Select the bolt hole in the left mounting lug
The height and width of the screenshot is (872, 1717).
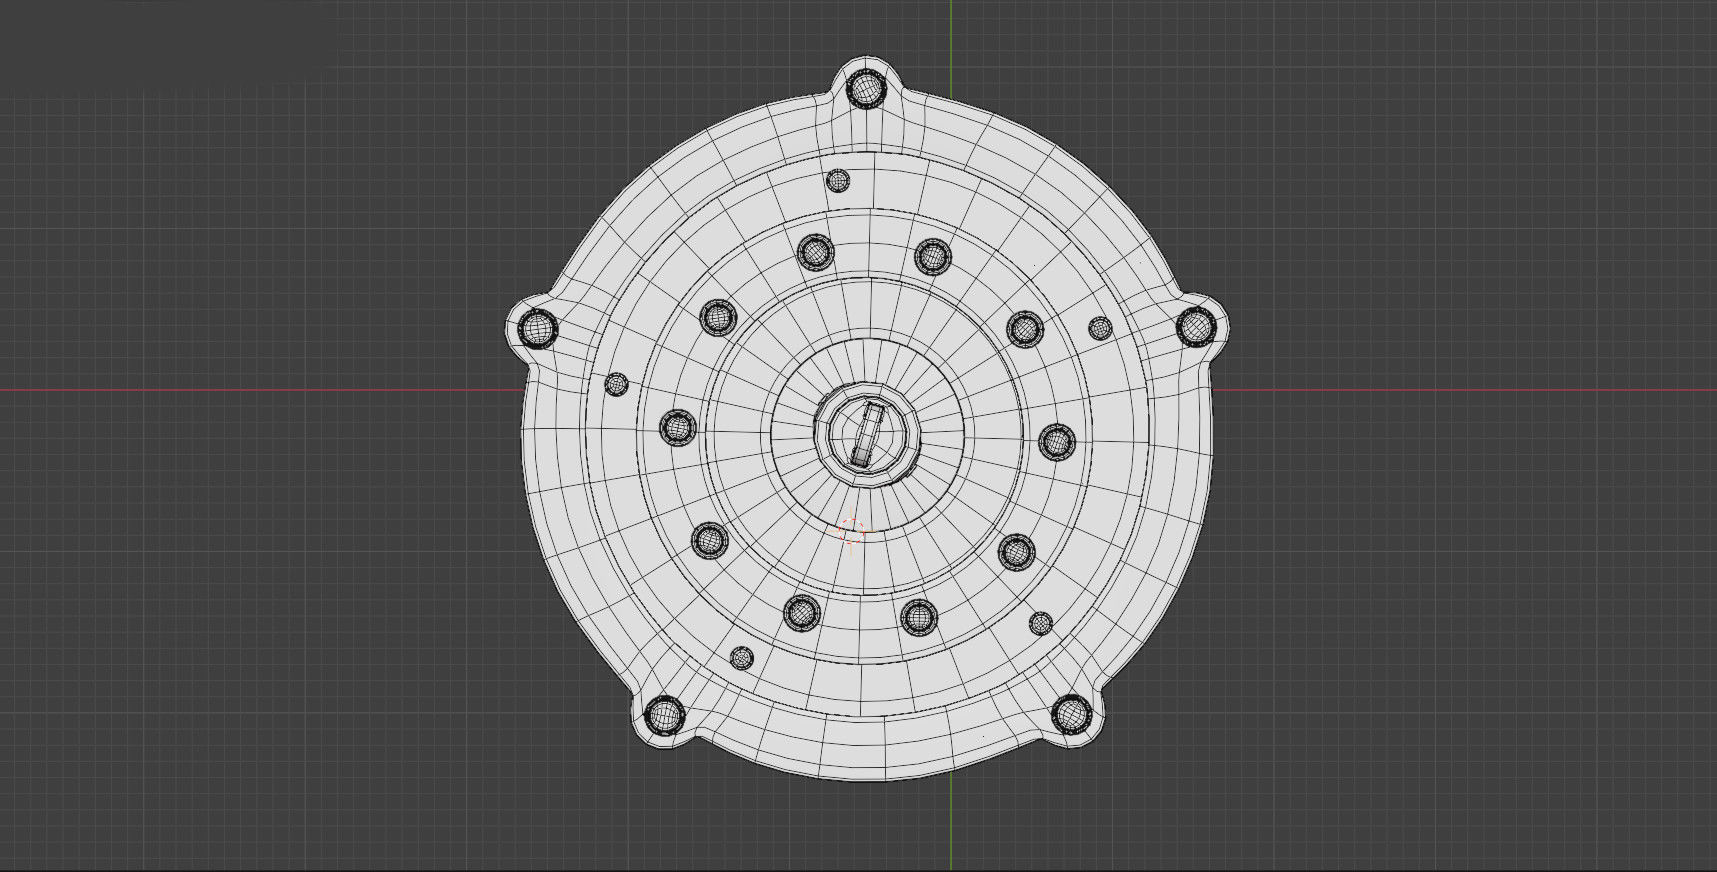coord(537,327)
